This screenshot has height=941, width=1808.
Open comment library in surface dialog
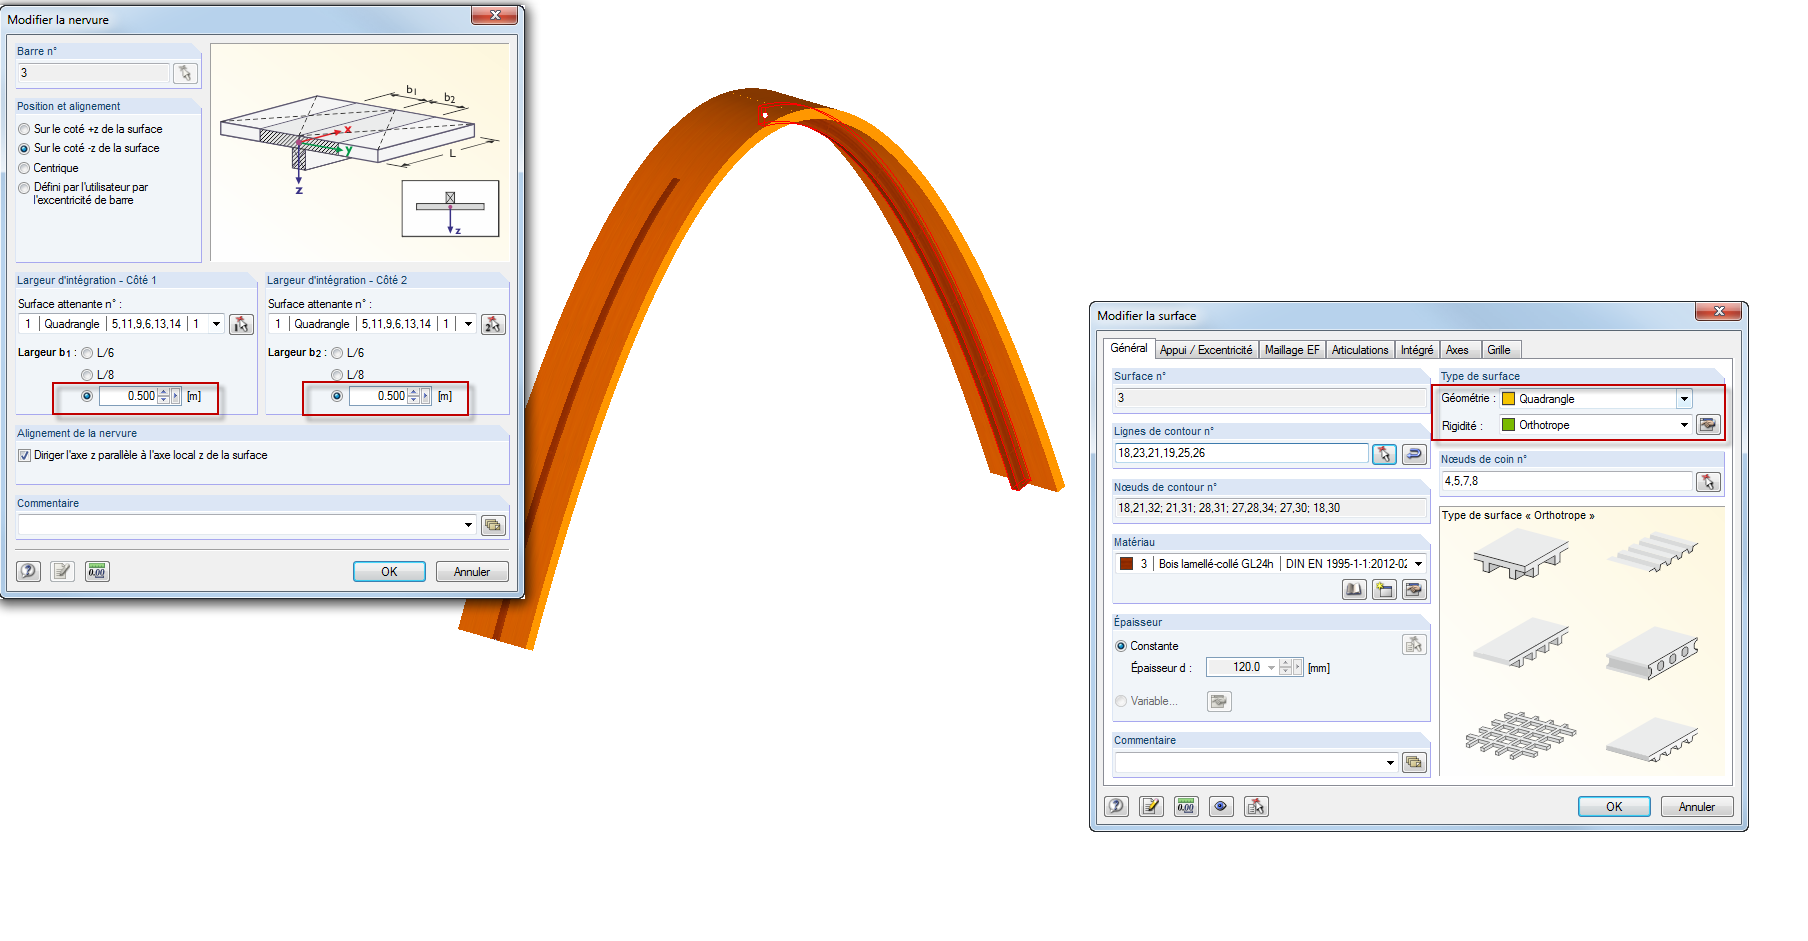tap(1414, 763)
